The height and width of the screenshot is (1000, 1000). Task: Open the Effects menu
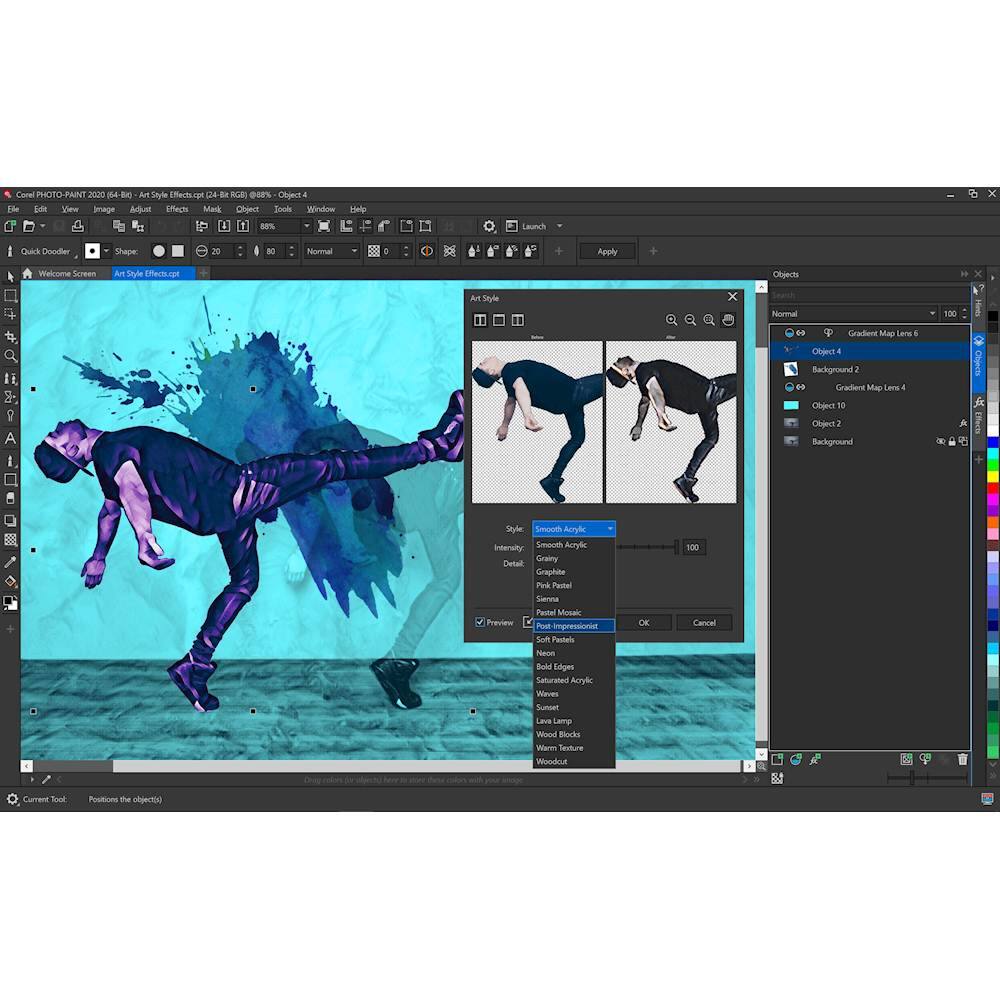pyautogui.click(x=177, y=209)
